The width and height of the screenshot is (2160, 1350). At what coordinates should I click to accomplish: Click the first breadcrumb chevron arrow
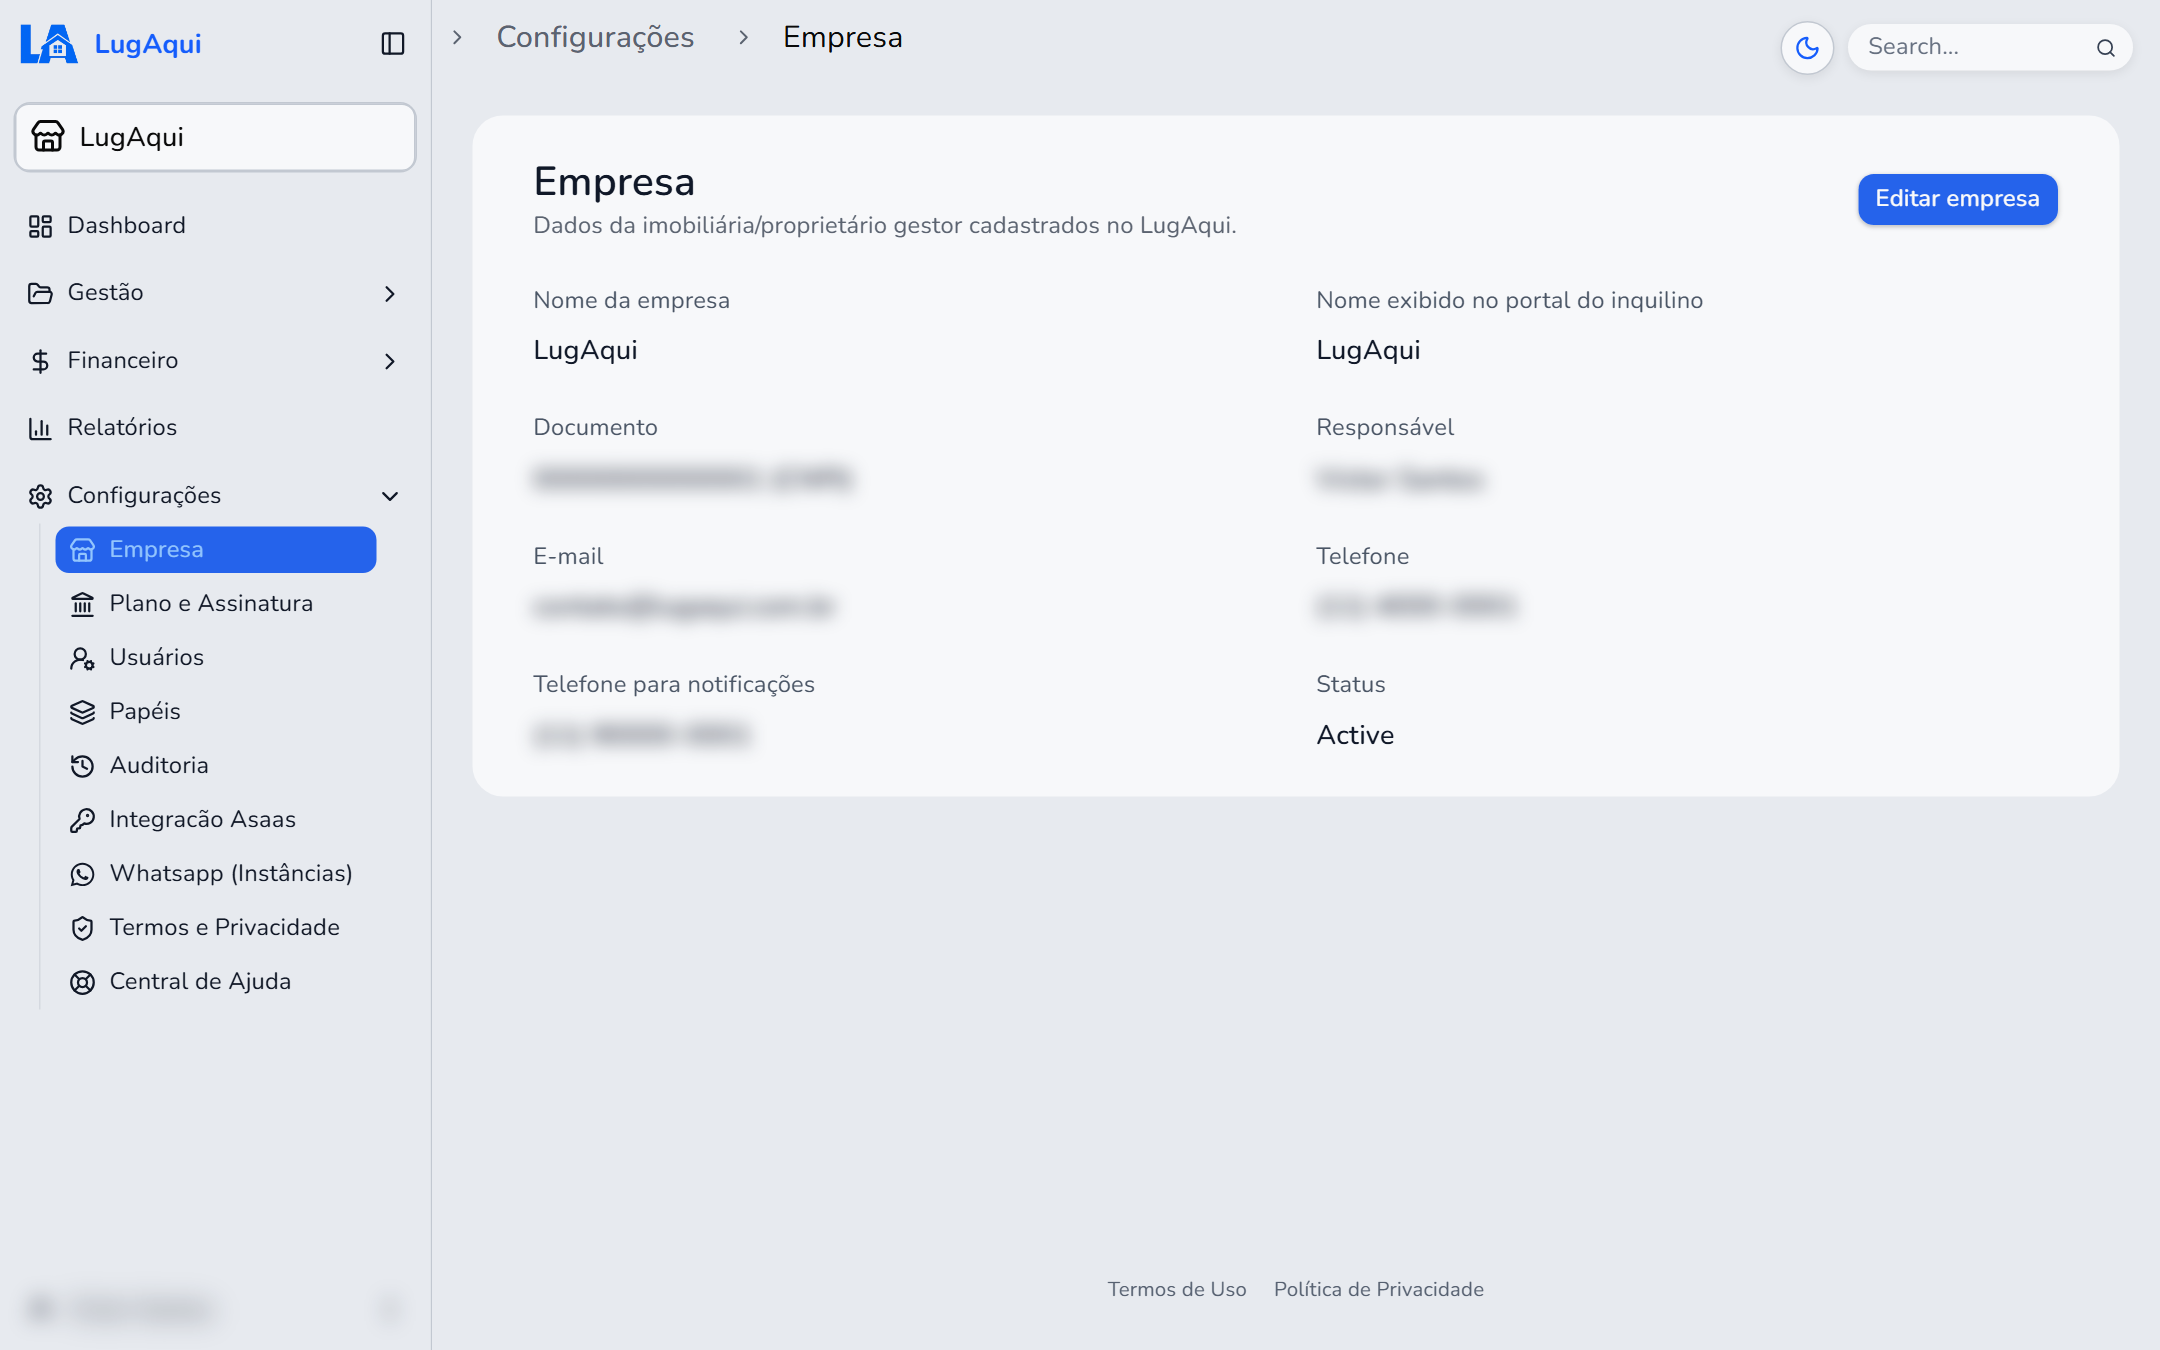click(457, 37)
